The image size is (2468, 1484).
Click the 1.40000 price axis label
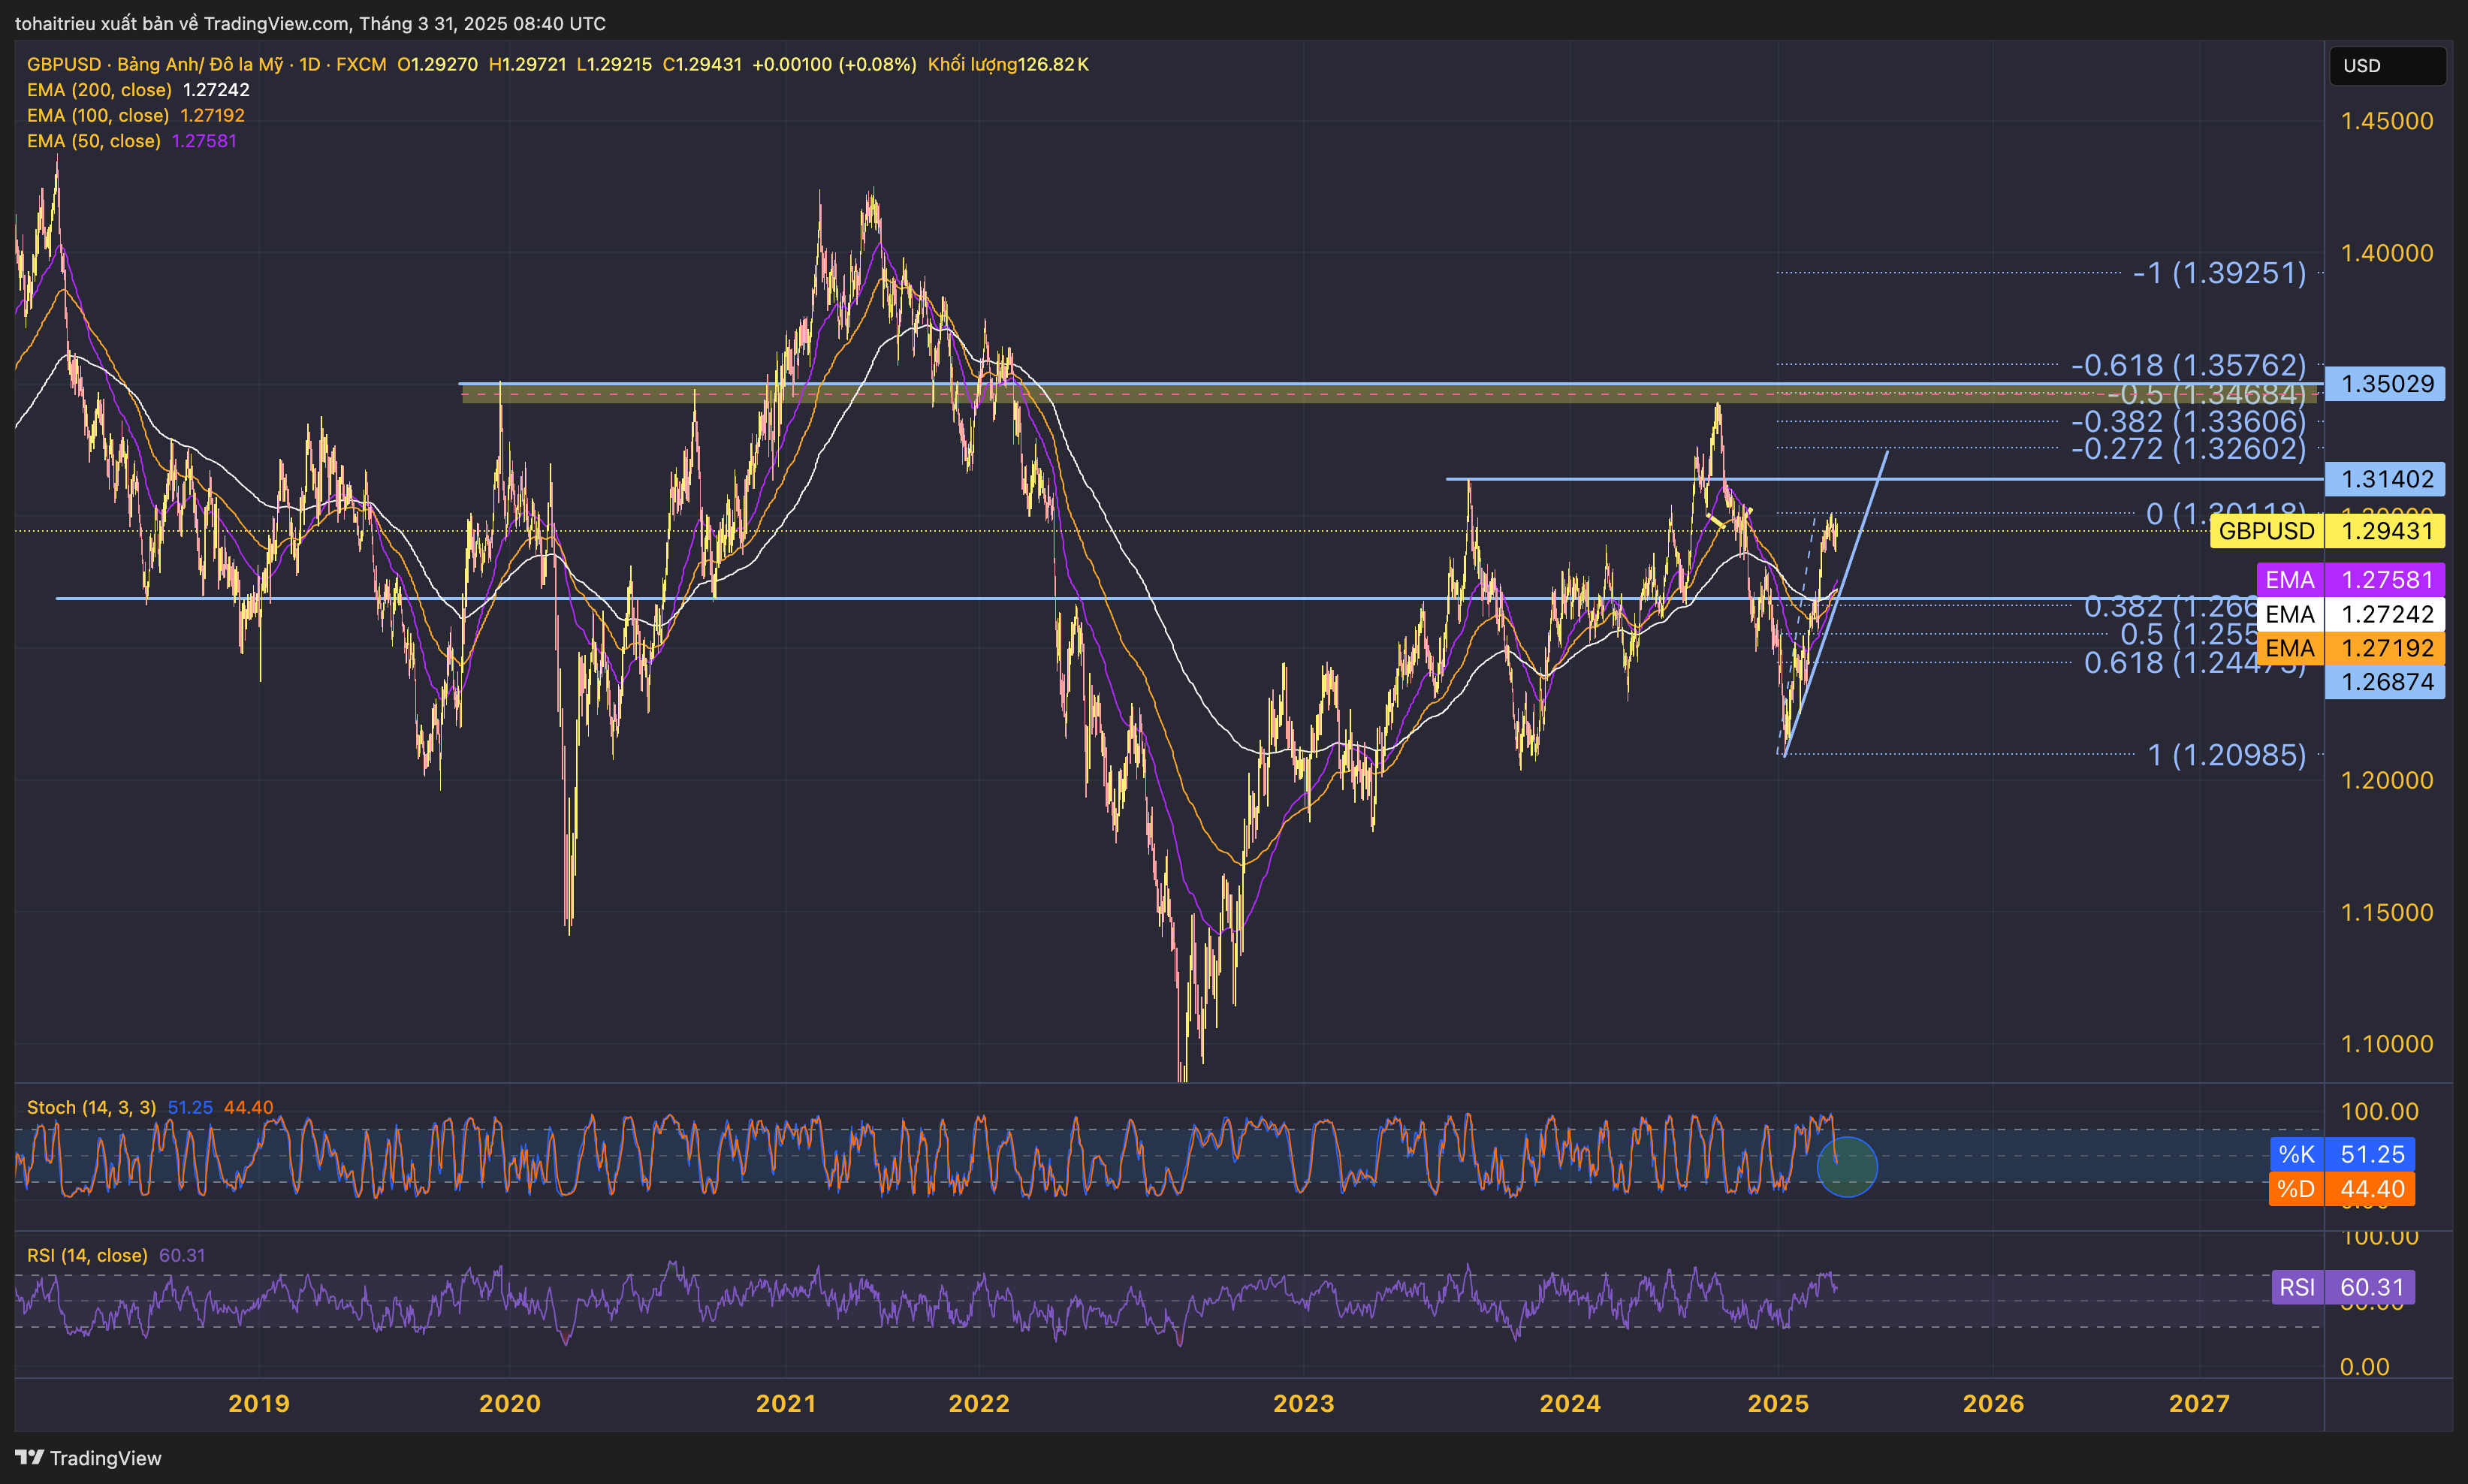click(x=2387, y=253)
